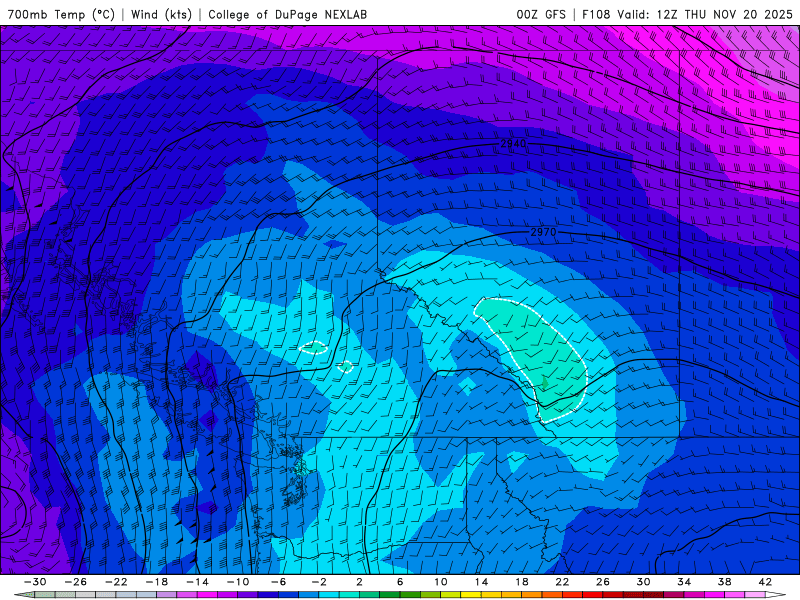The image size is (800, 600).
Task: Click the −10 legend value
Action: point(238,582)
